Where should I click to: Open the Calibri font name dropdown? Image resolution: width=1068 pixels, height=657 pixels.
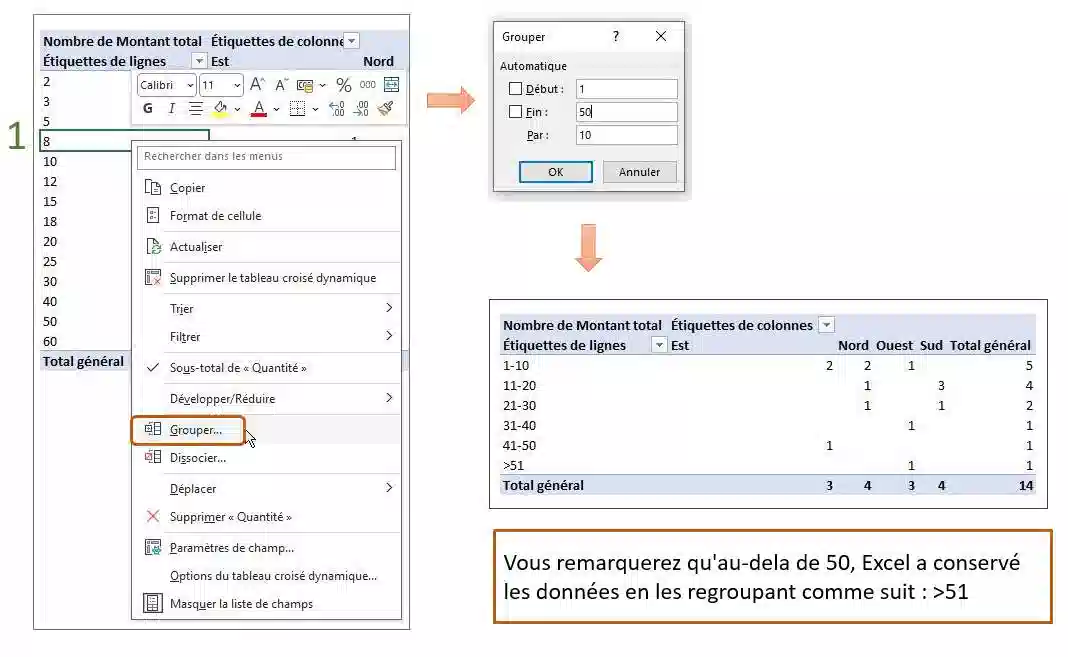coord(190,85)
